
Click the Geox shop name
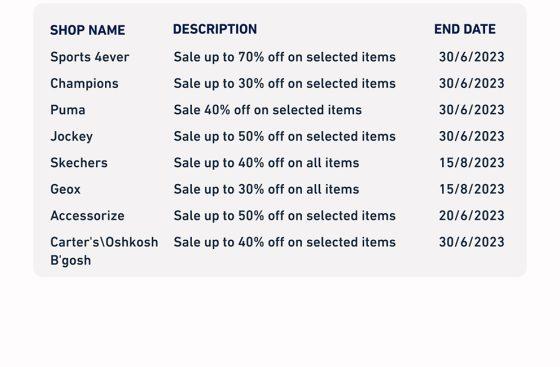tap(65, 189)
